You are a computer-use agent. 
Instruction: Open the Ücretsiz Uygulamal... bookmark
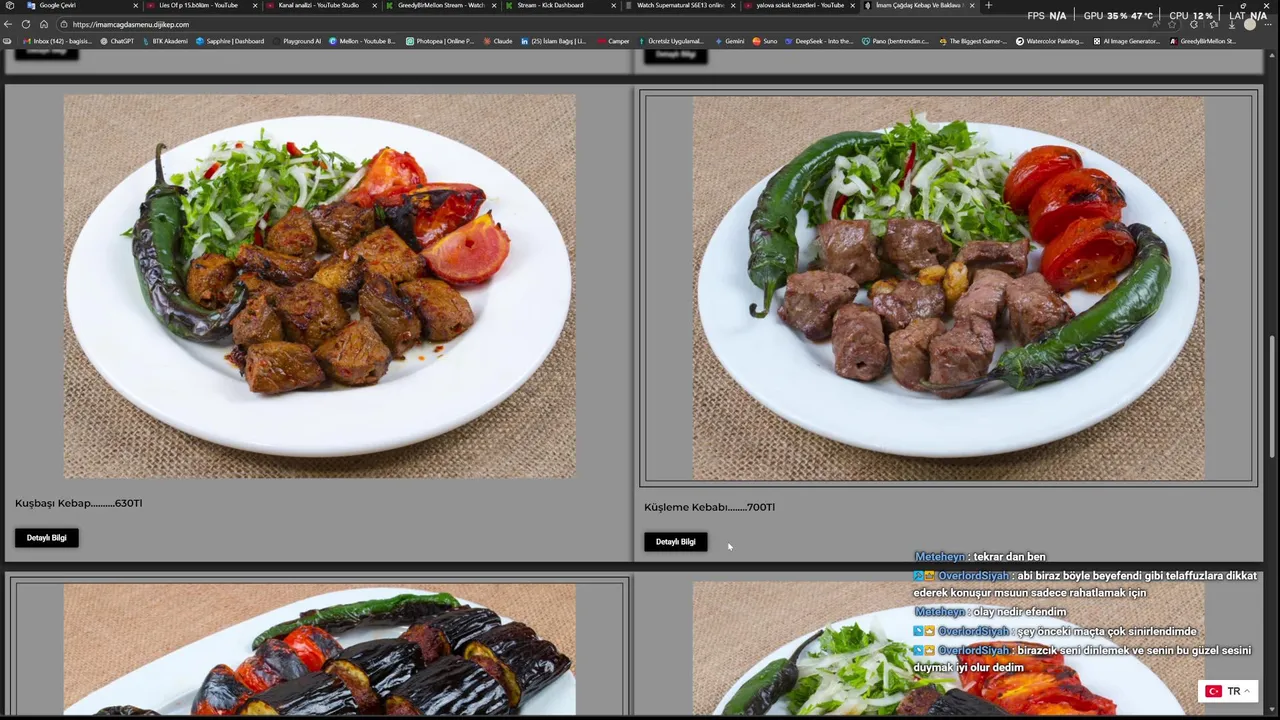tap(671, 41)
